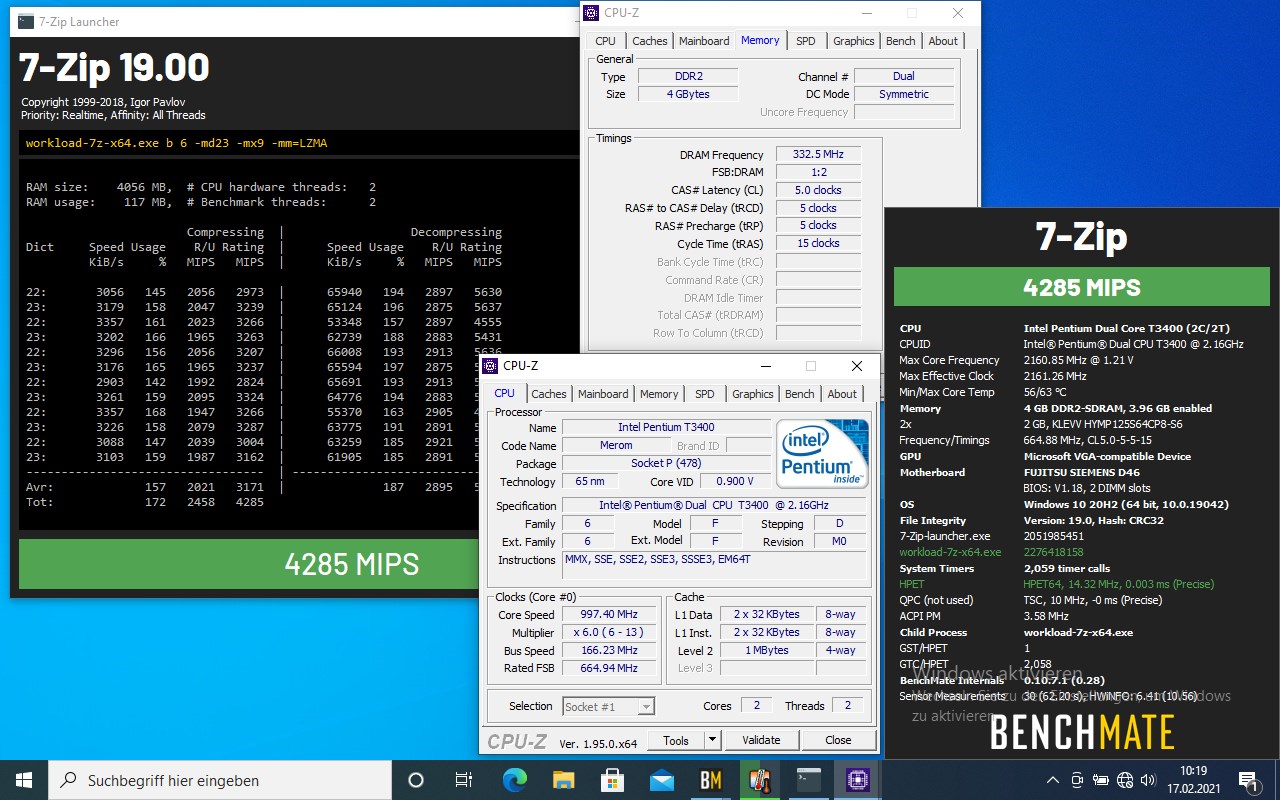Image resolution: width=1280 pixels, height=800 pixels.
Task: Launch Microsoft Edge from taskbar
Action: coord(515,780)
